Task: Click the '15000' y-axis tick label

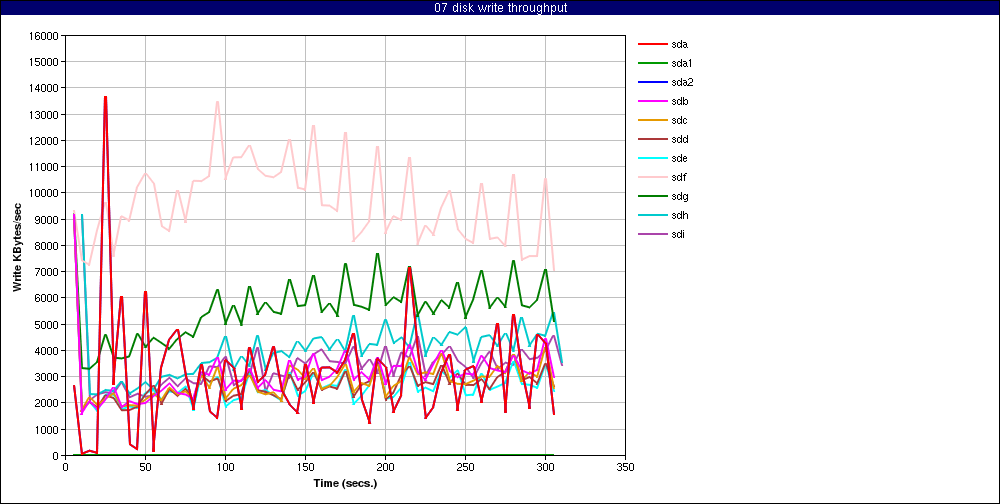Action: click(x=45, y=62)
